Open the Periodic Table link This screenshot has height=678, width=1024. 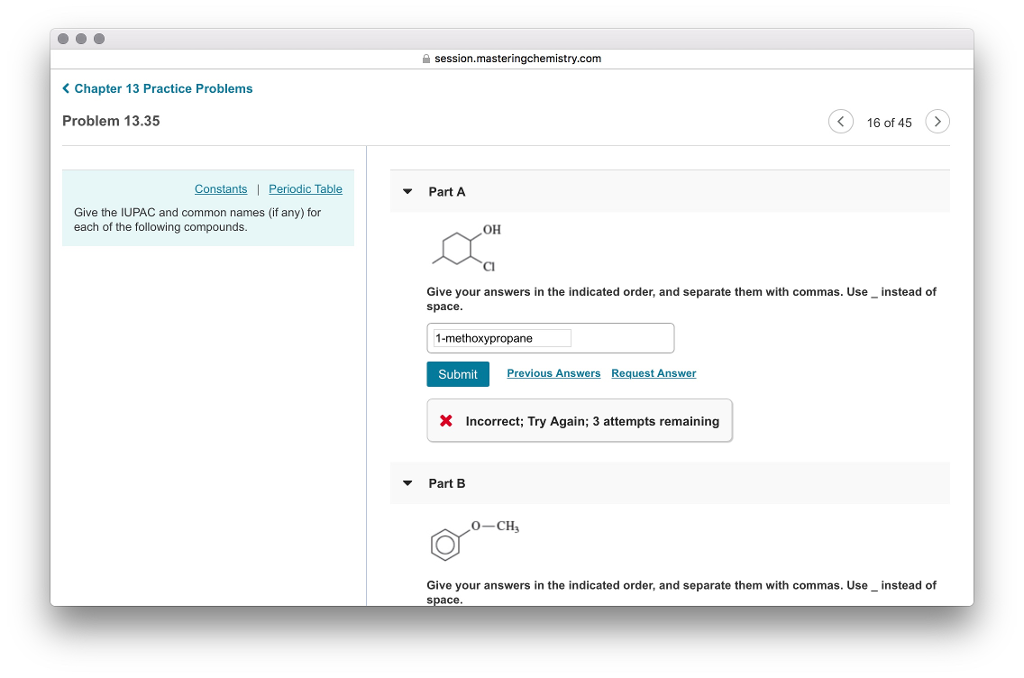[305, 189]
